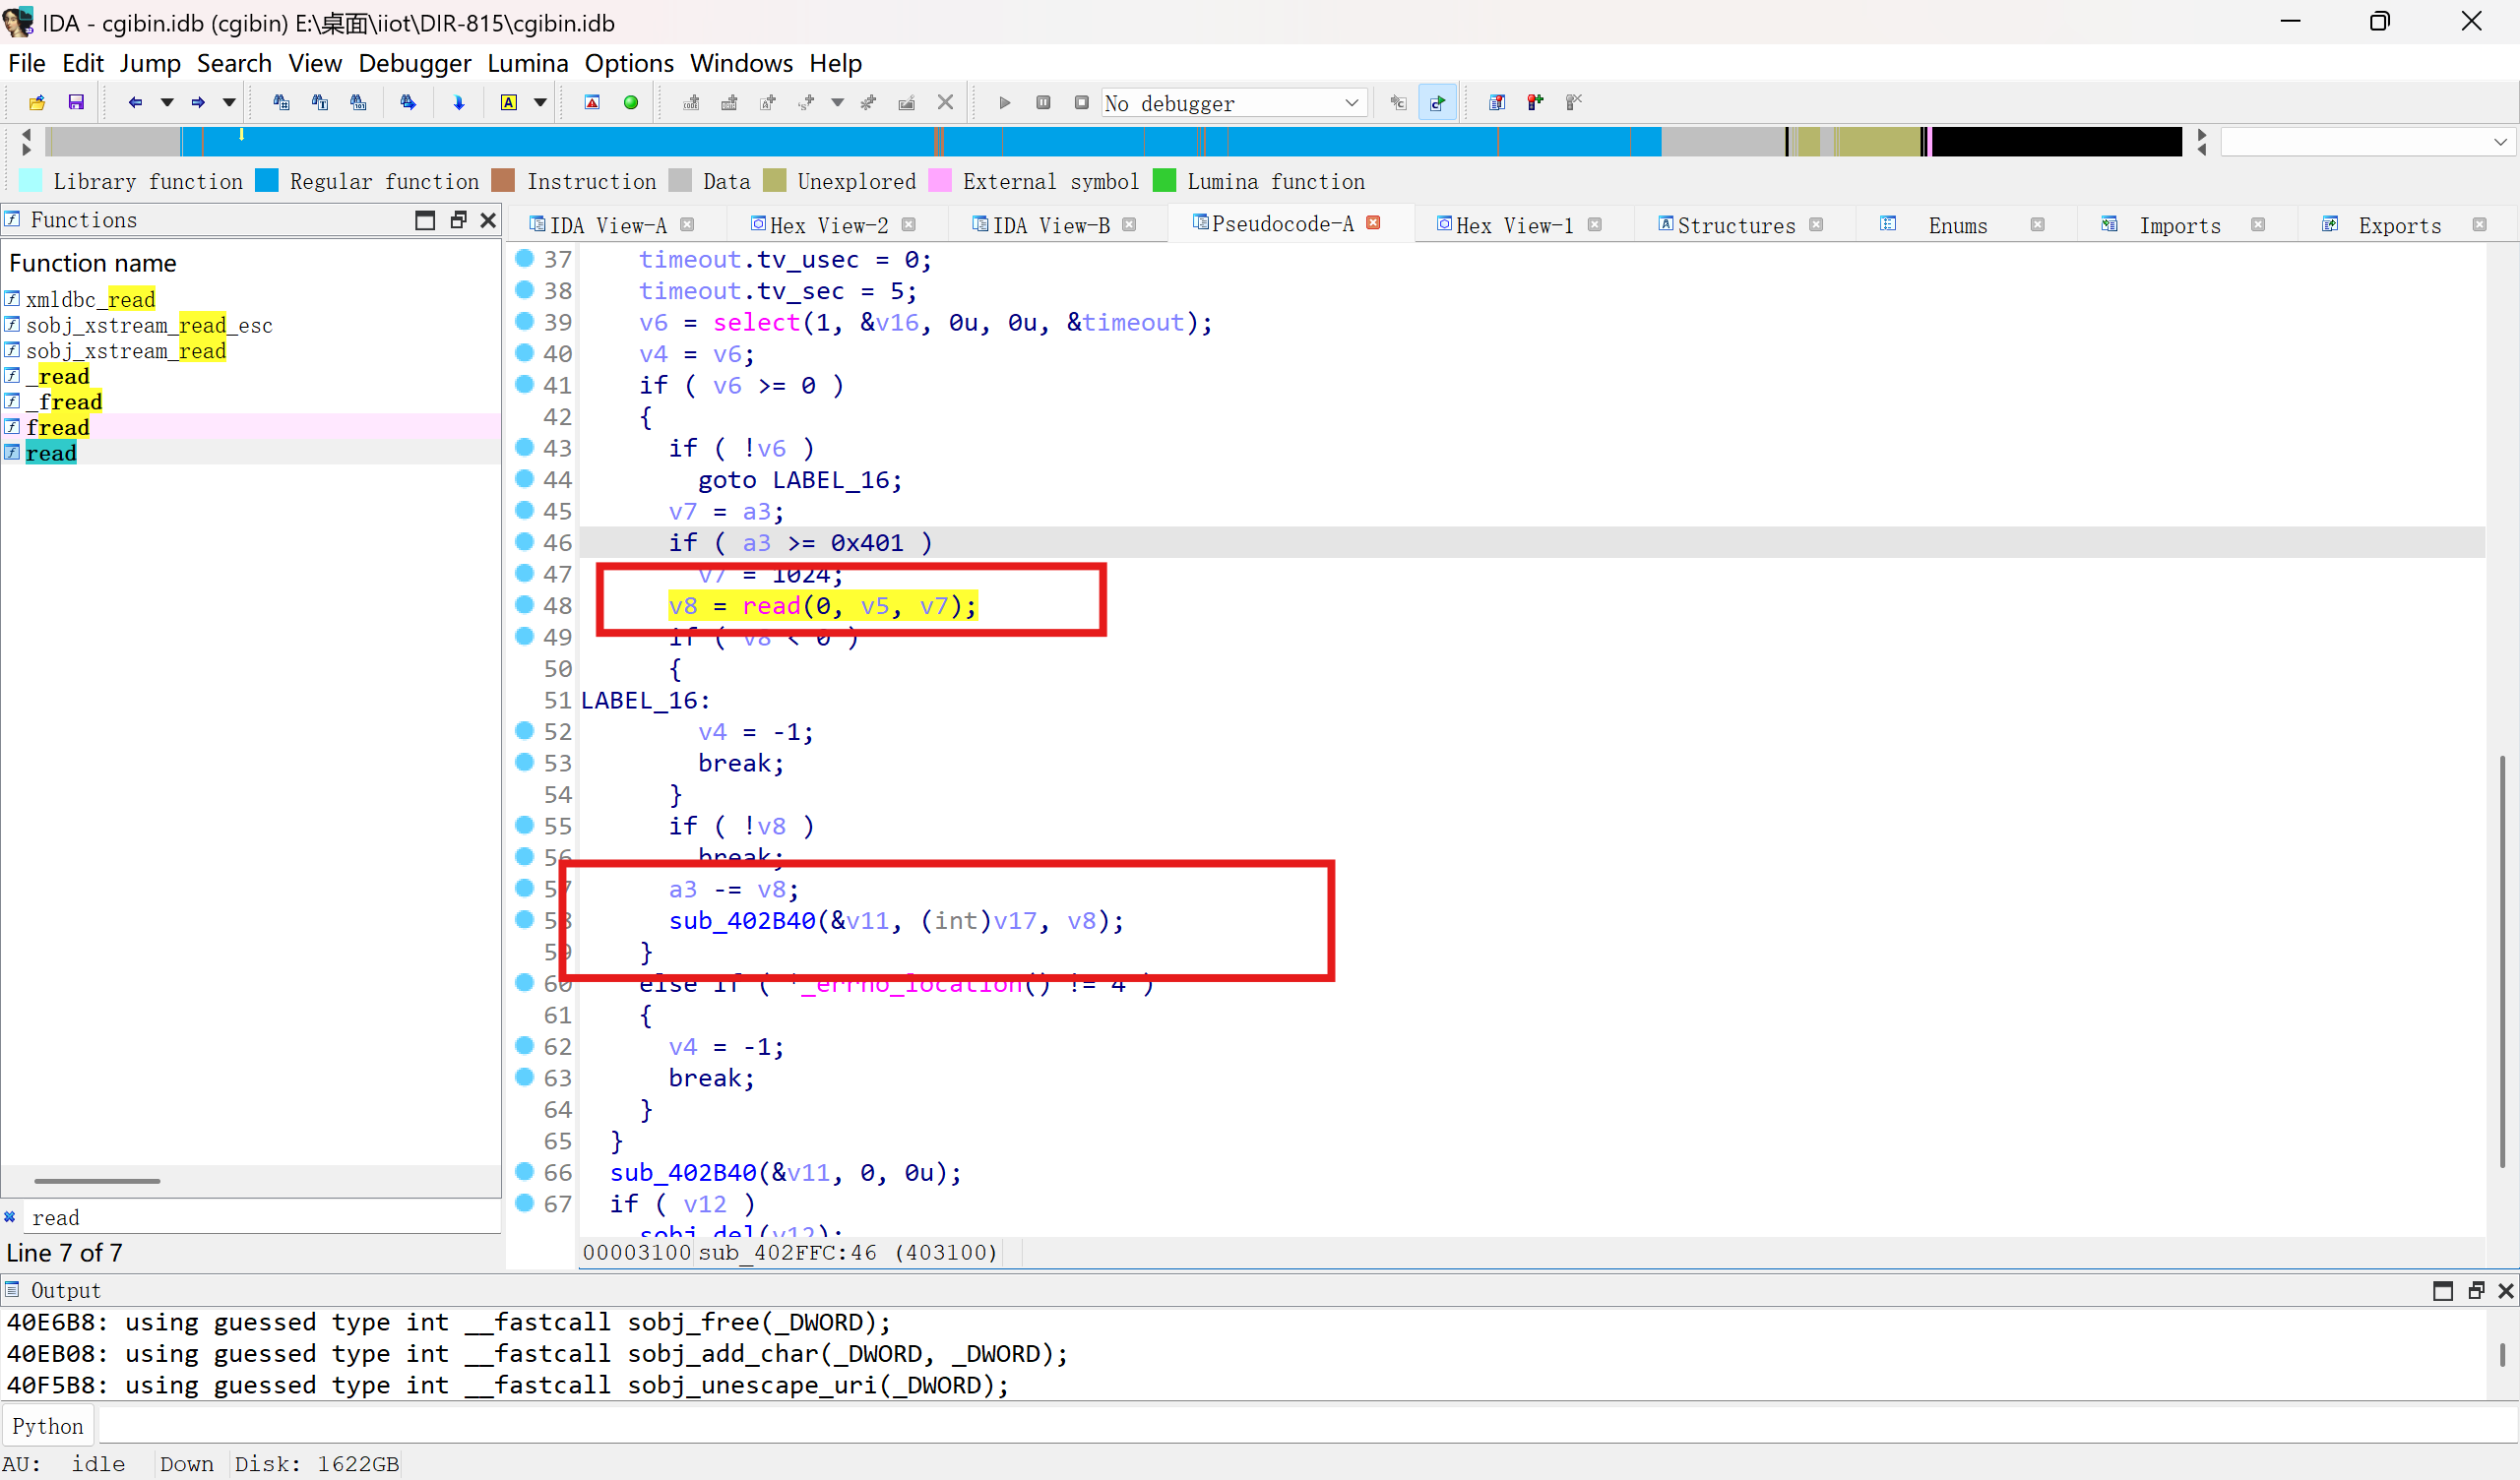Click the Lumina function green legend swatch
Viewport: 2520px width, 1480px height.
(1164, 181)
